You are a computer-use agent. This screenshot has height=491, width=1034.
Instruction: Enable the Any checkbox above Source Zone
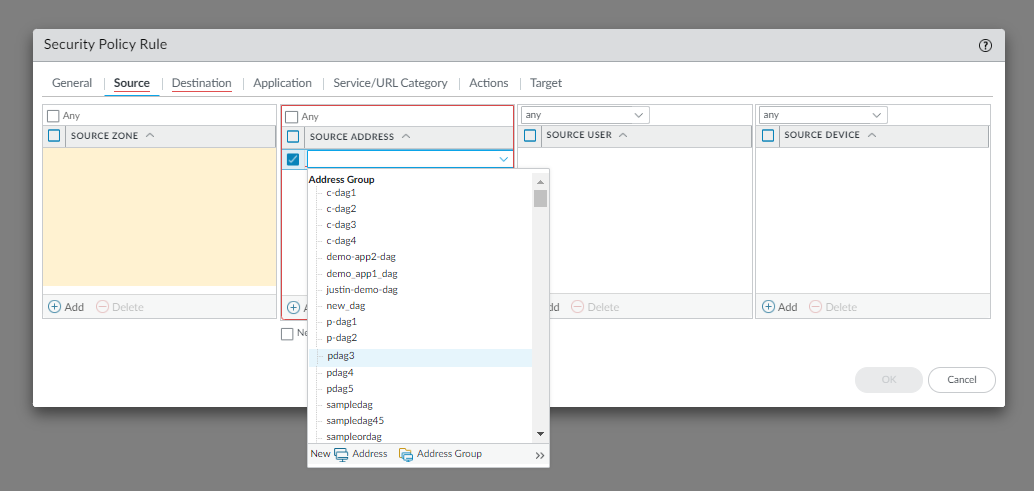(53, 116)
